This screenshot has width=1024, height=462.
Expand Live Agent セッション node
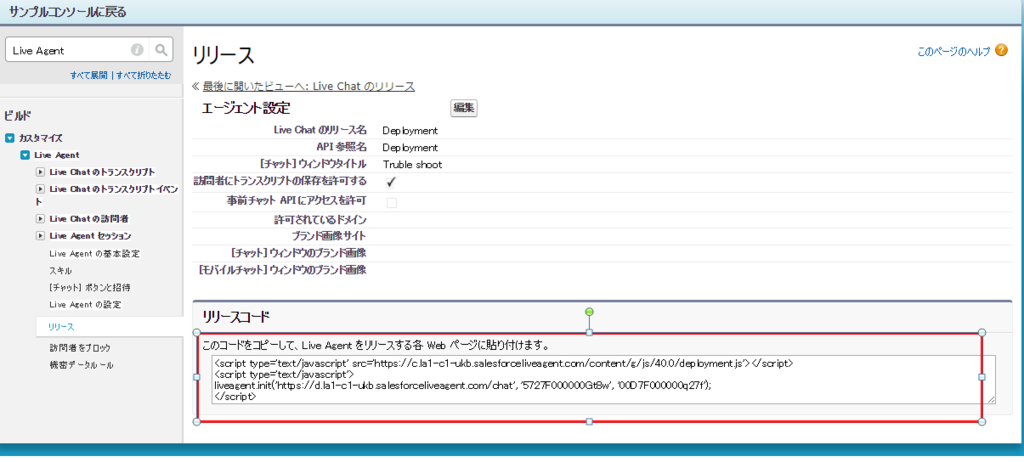click(x=40, y=235)
